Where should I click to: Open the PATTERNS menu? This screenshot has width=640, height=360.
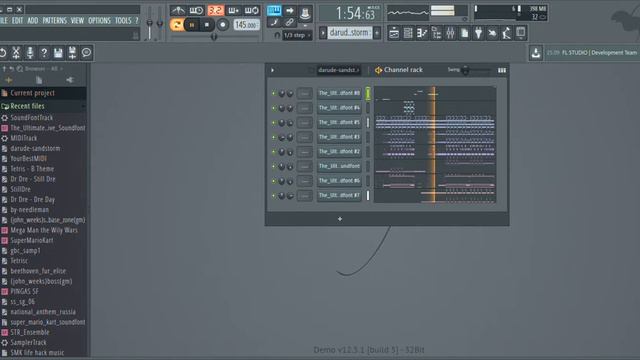point(54,20)
